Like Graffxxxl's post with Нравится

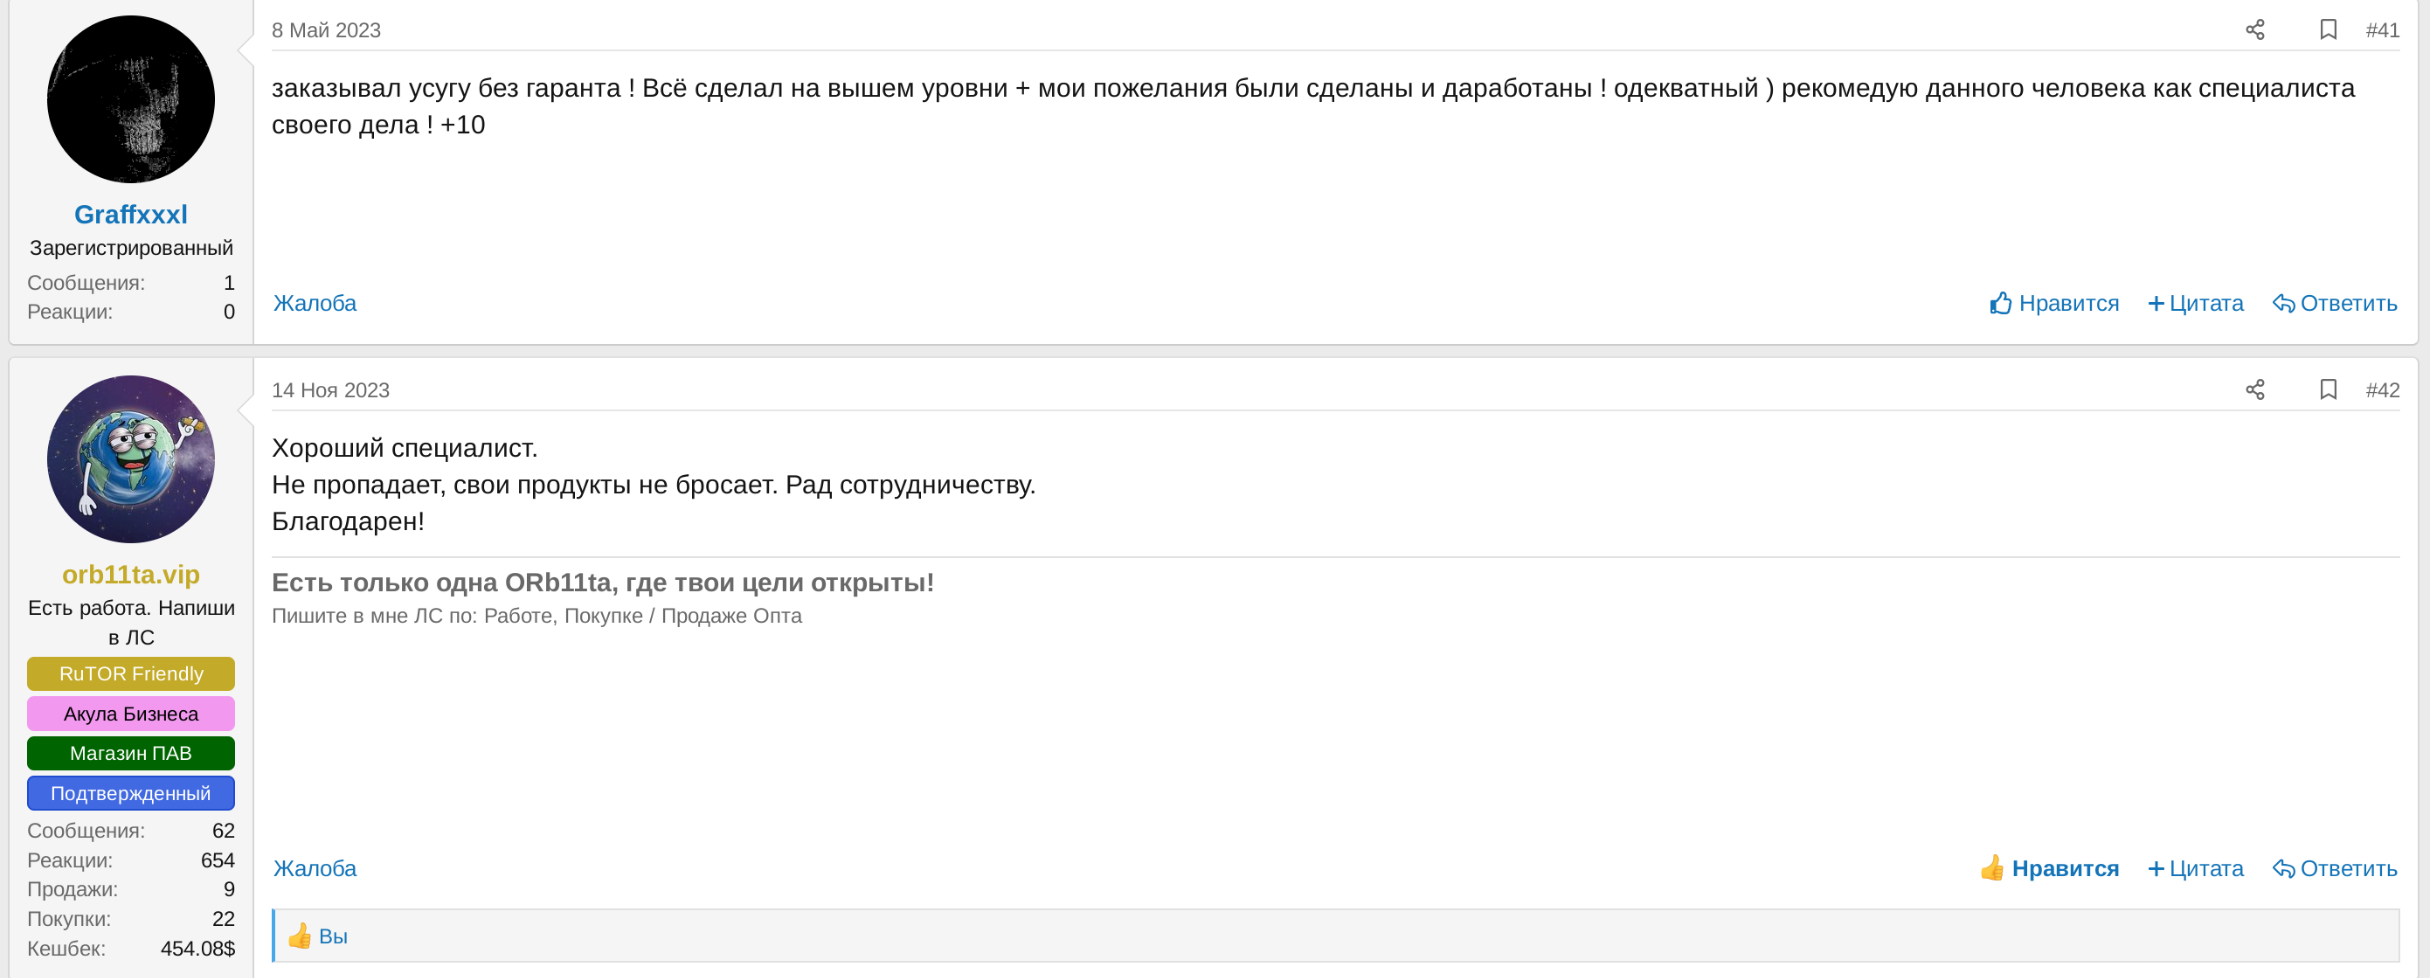click(x=2054, y=303)
